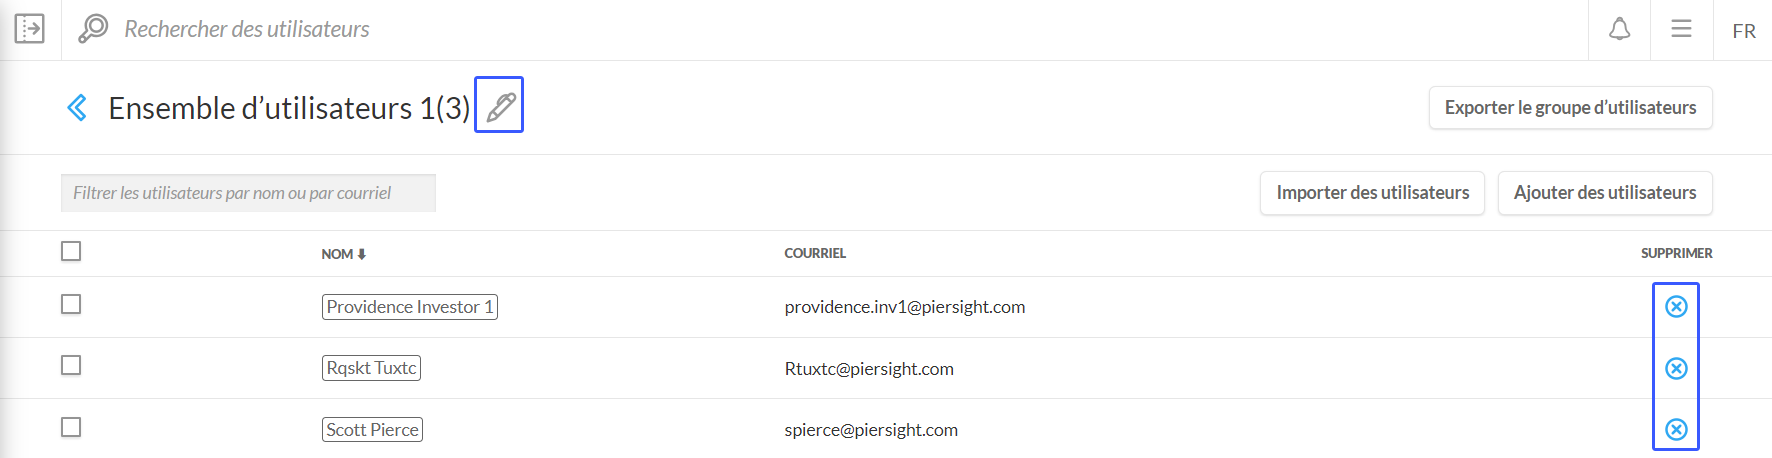Remove Rqskt Tuxtc from group
This screenshot has width=1772, height=458.
[x=1676, y=368]
